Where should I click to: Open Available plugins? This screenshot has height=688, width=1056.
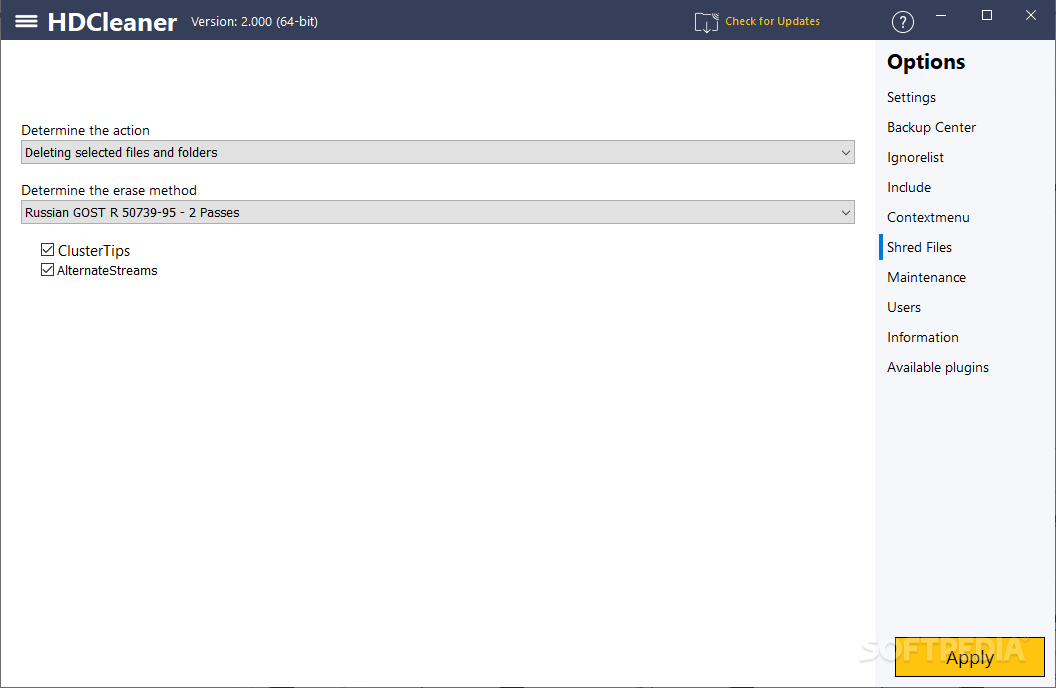point(937,368)
